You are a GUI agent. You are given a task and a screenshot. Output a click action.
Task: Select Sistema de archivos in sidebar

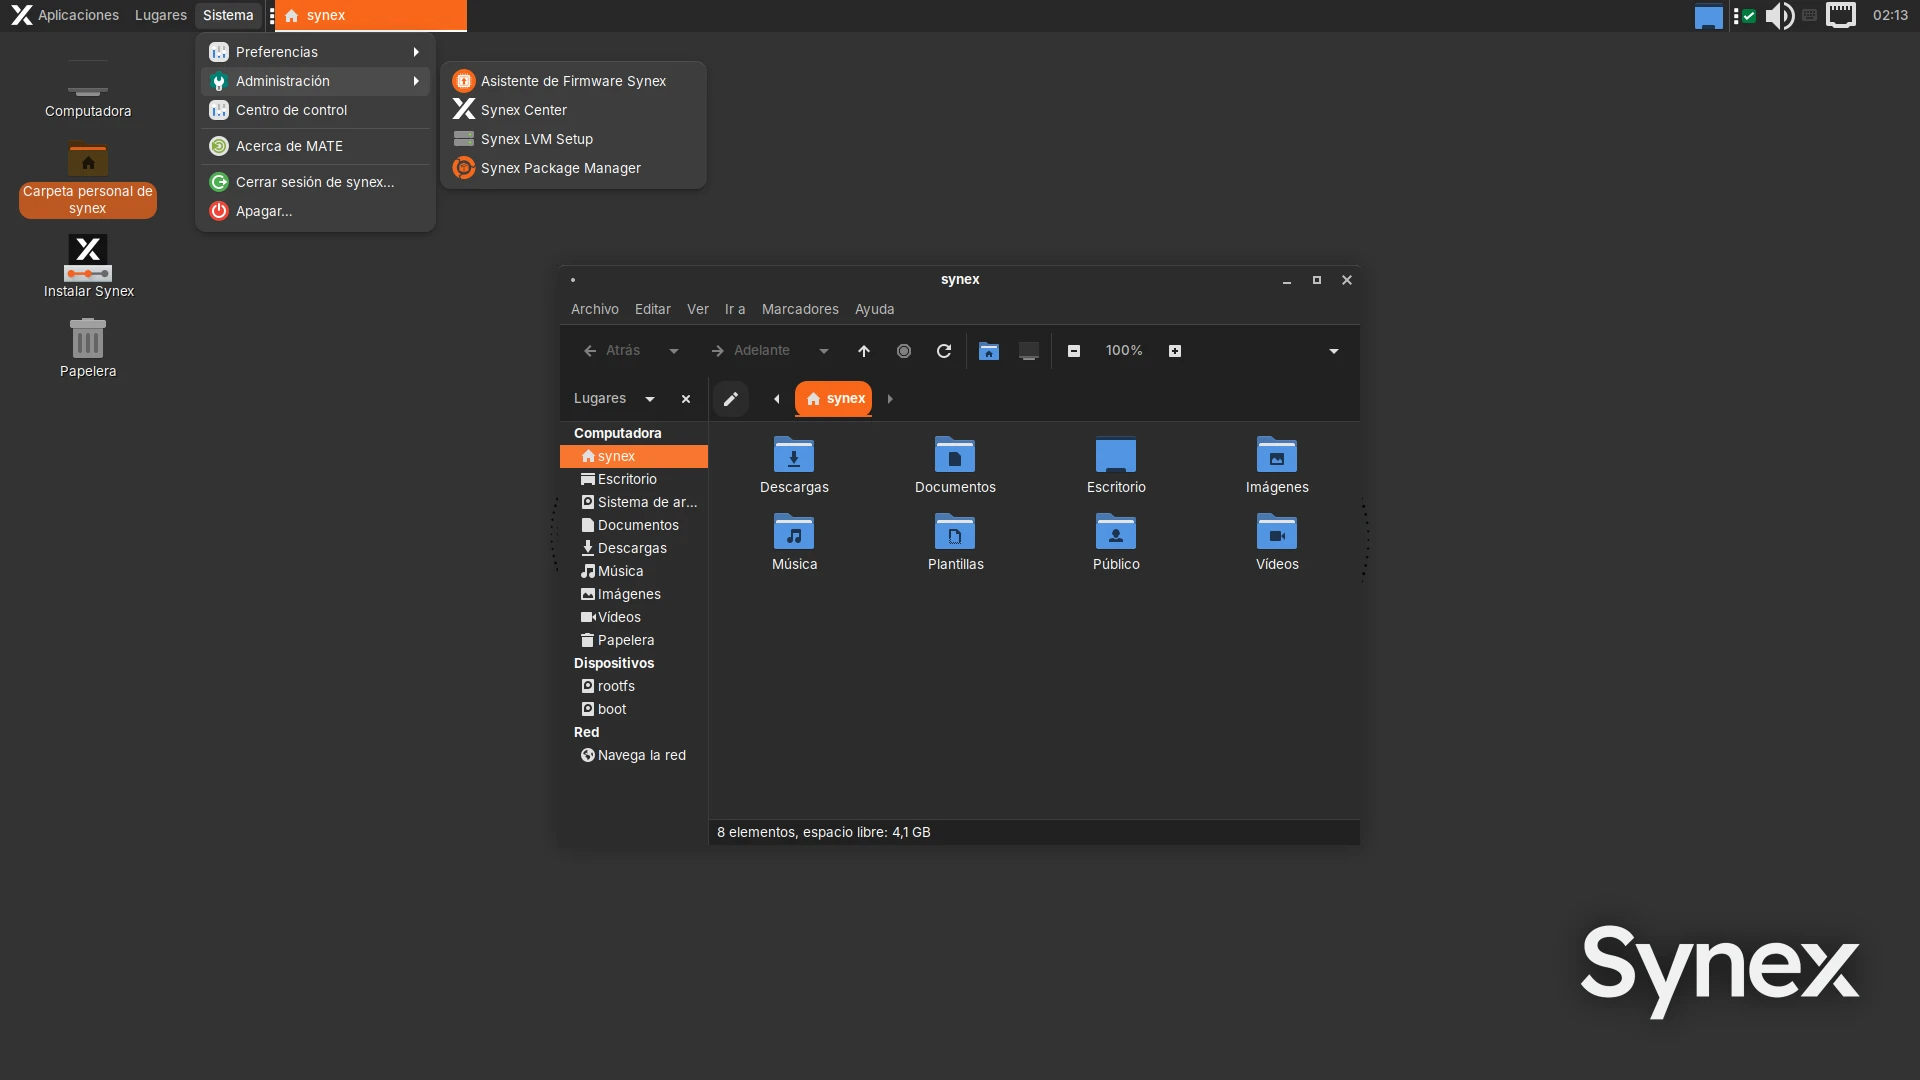634,502
